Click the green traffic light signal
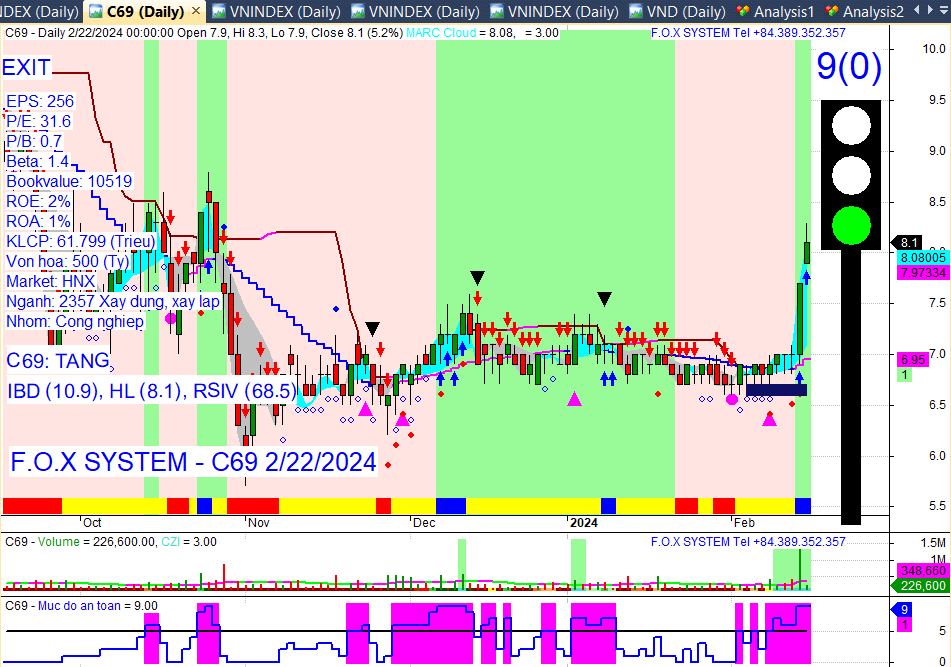 [851, 225]
